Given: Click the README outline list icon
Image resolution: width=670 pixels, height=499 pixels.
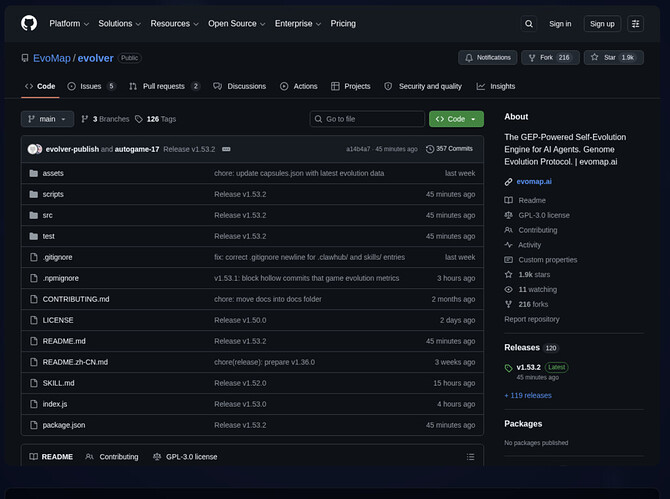Looking at the screenshot, I should pos(470,457).
